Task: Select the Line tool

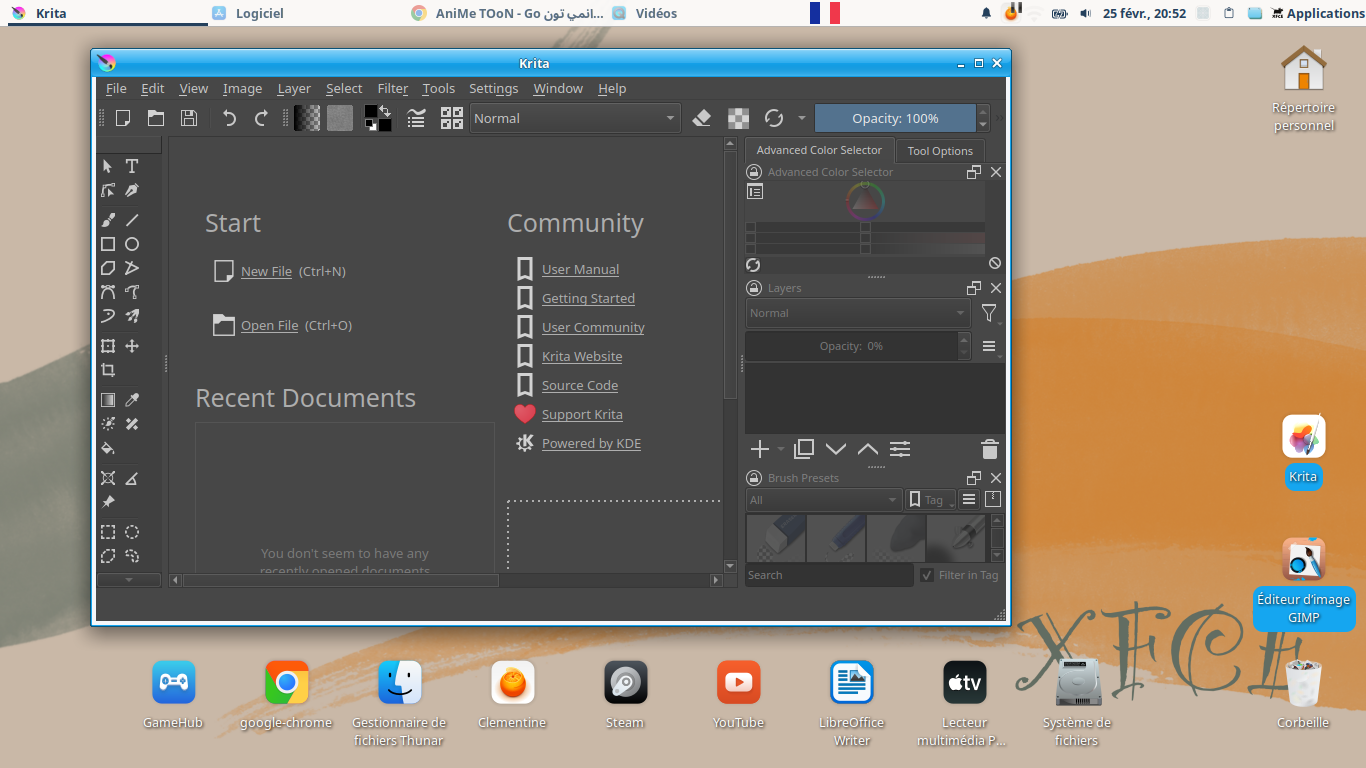Action: pos(131,220)
